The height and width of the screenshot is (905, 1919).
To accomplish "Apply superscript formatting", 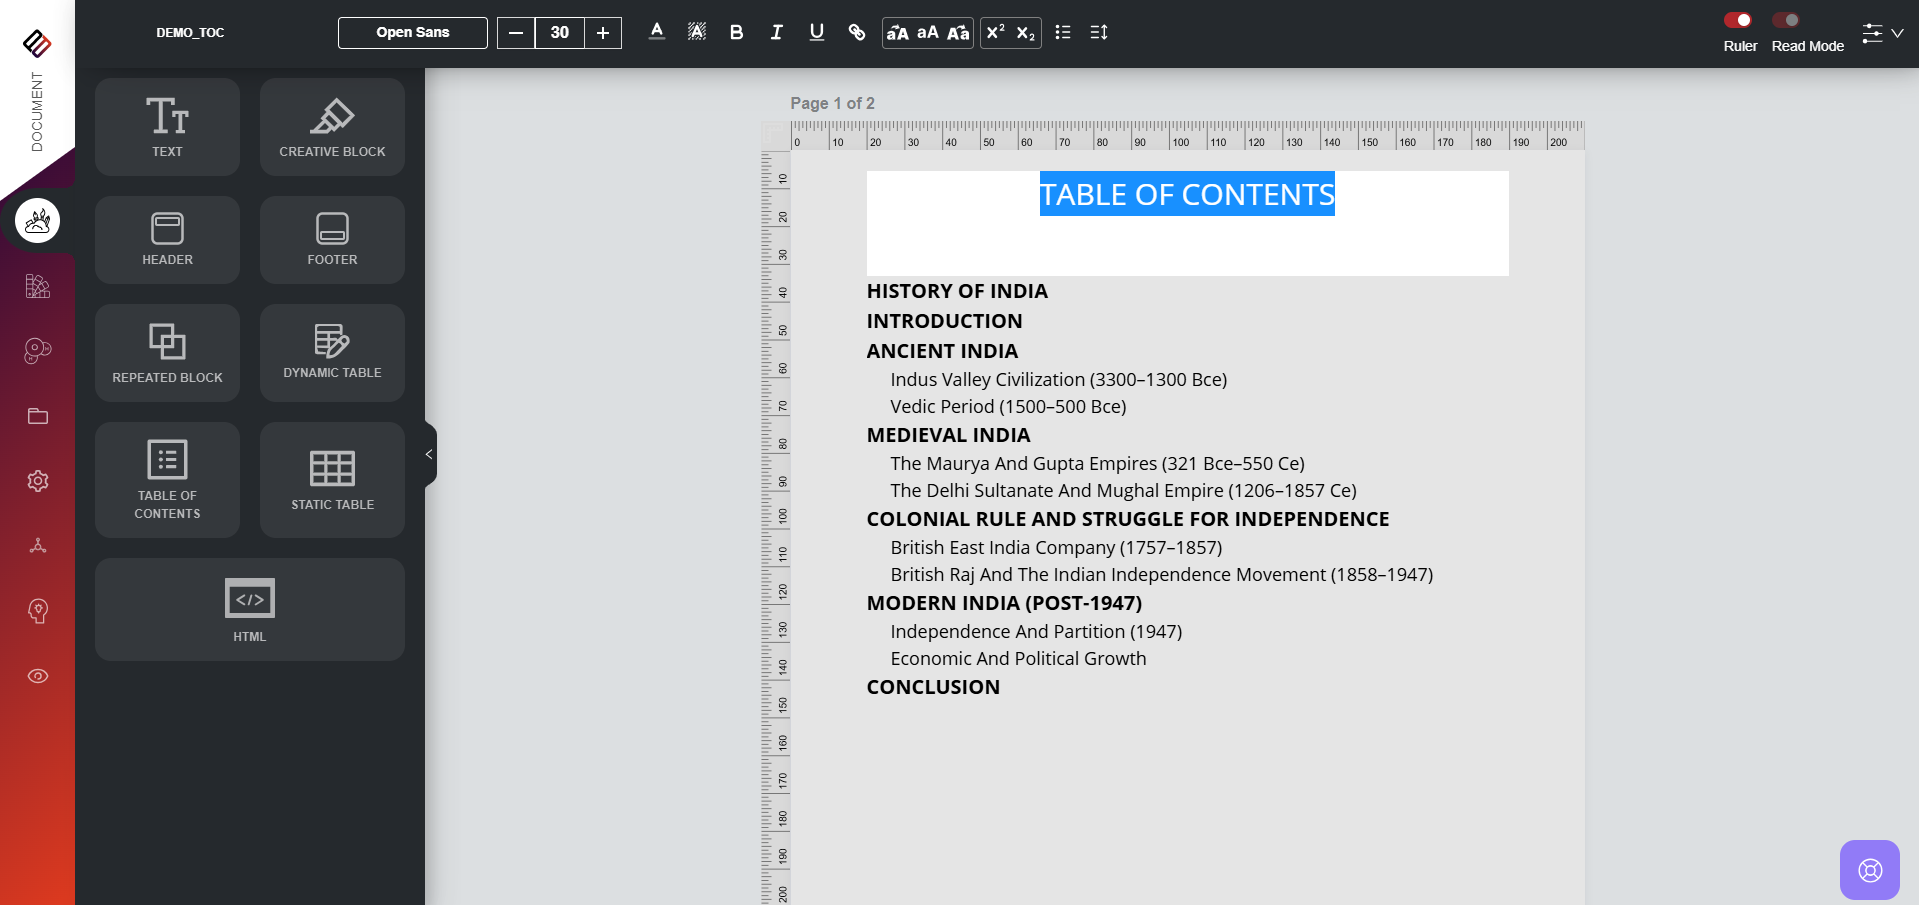I will tap(996, 32).
